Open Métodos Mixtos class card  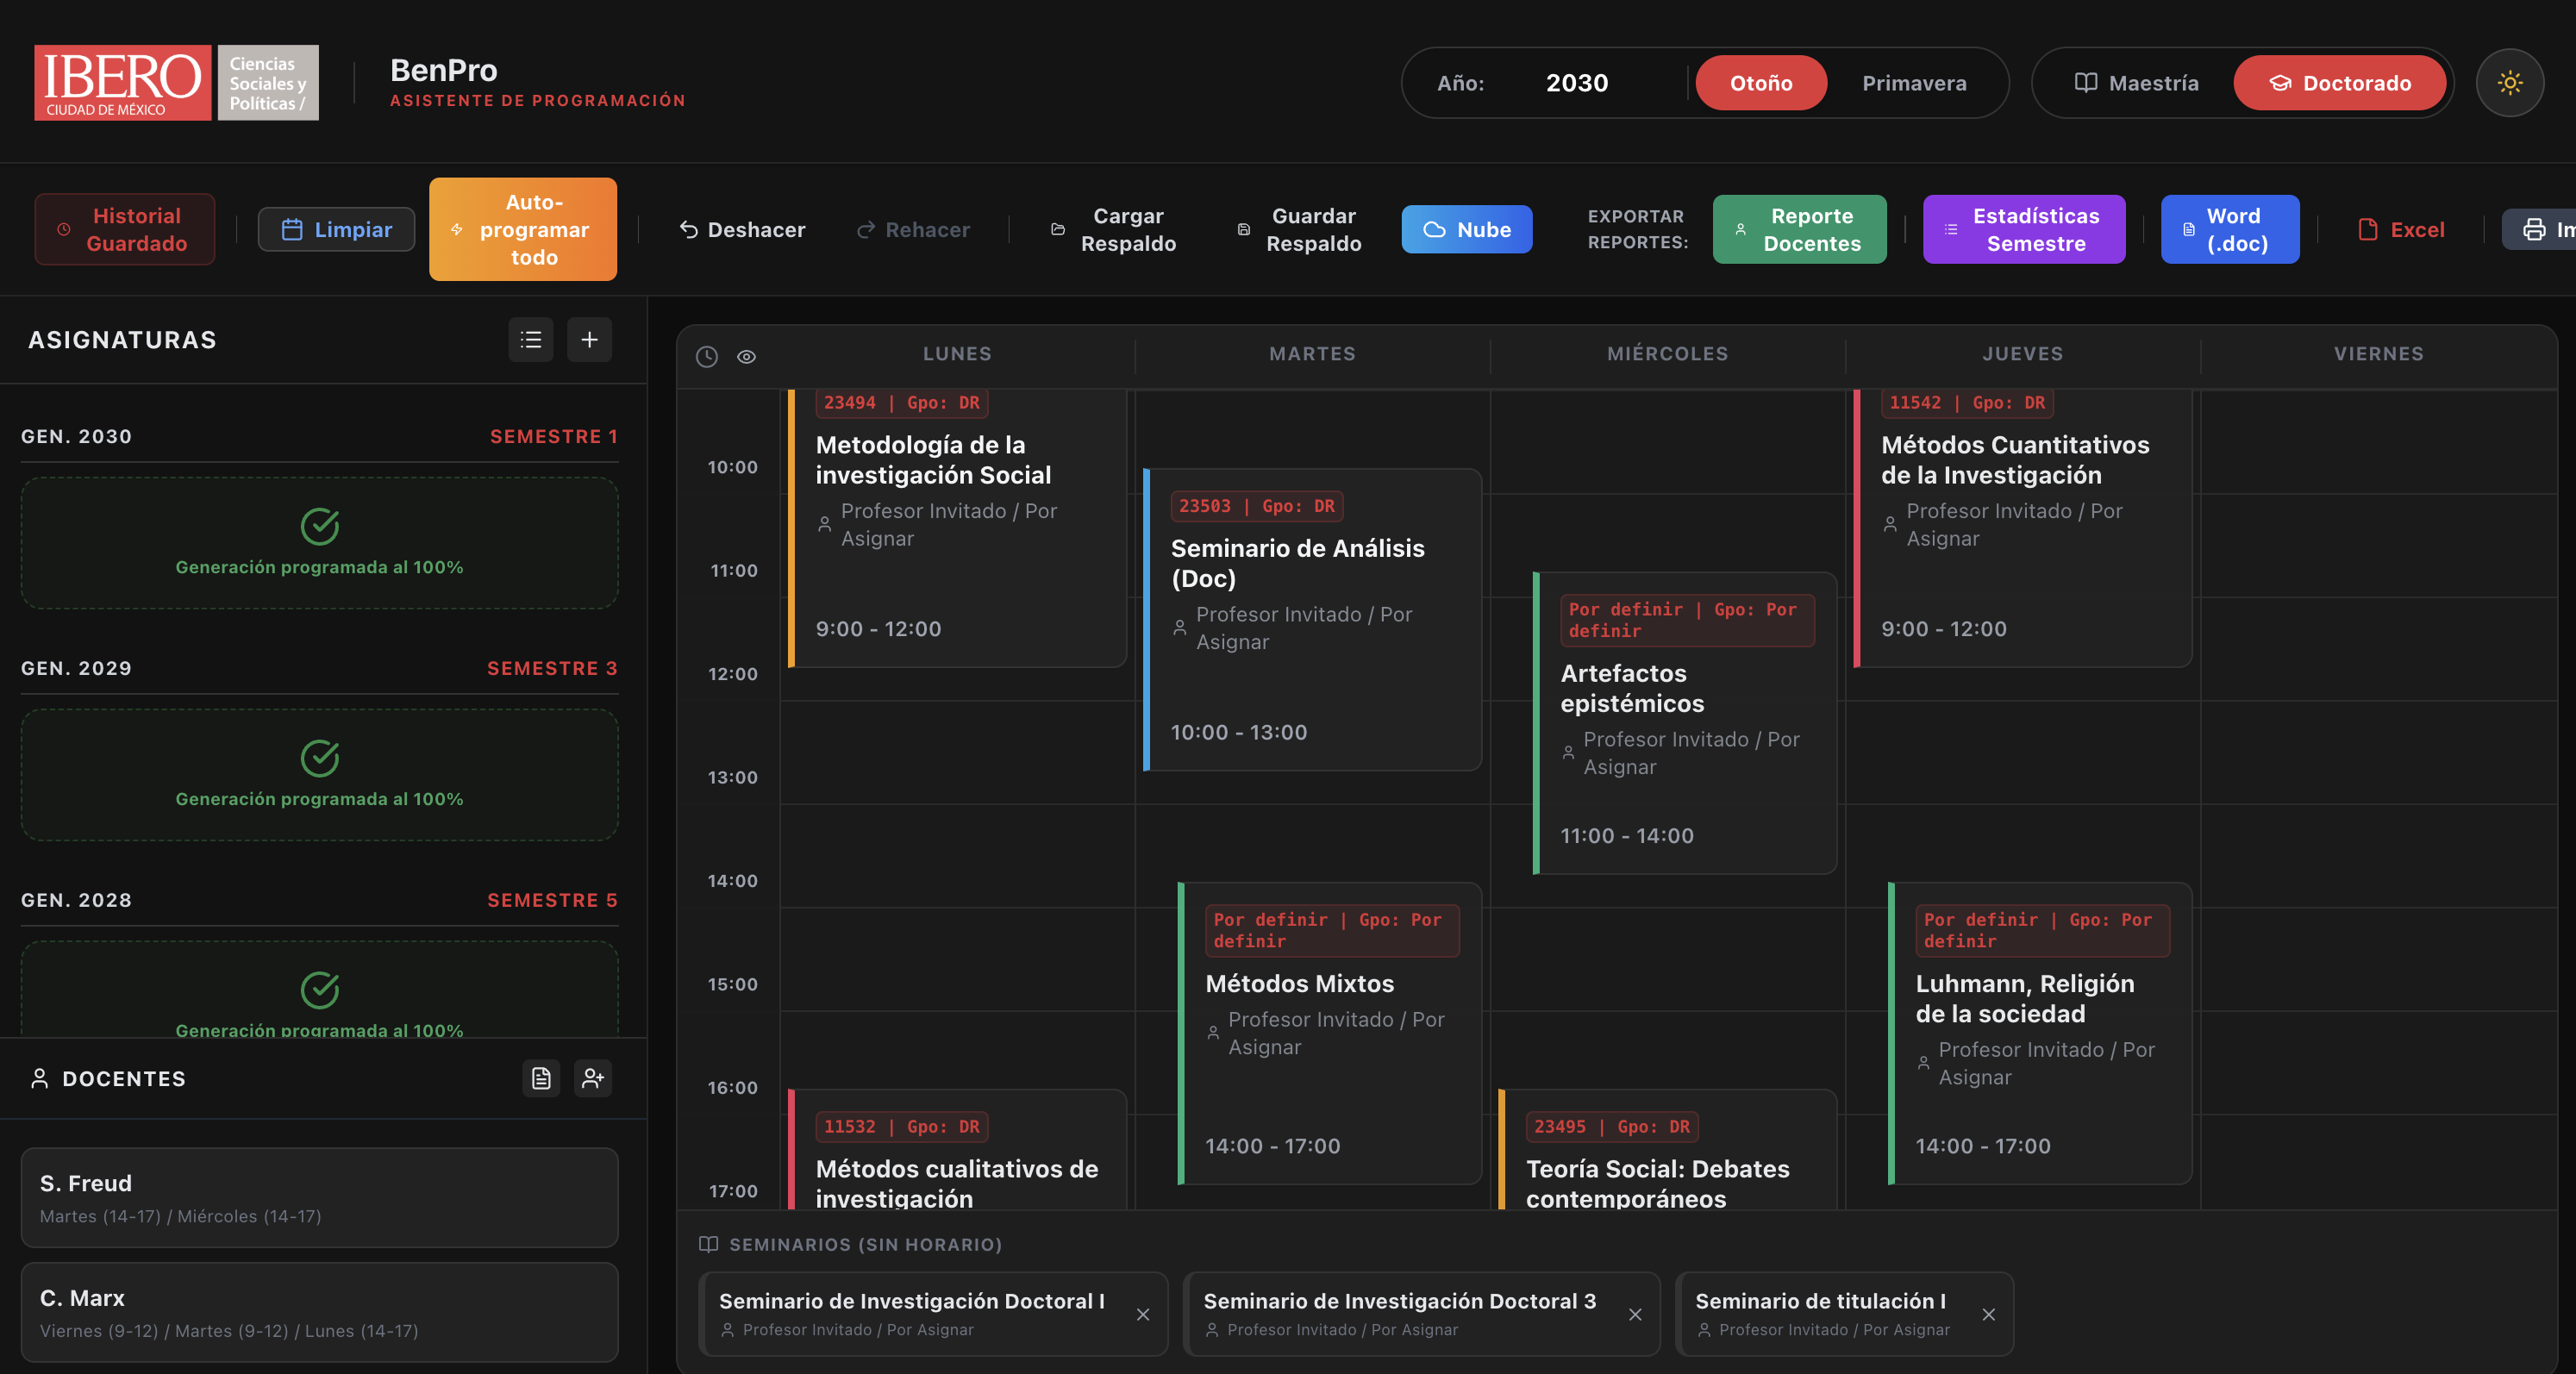(1330, 1033)
